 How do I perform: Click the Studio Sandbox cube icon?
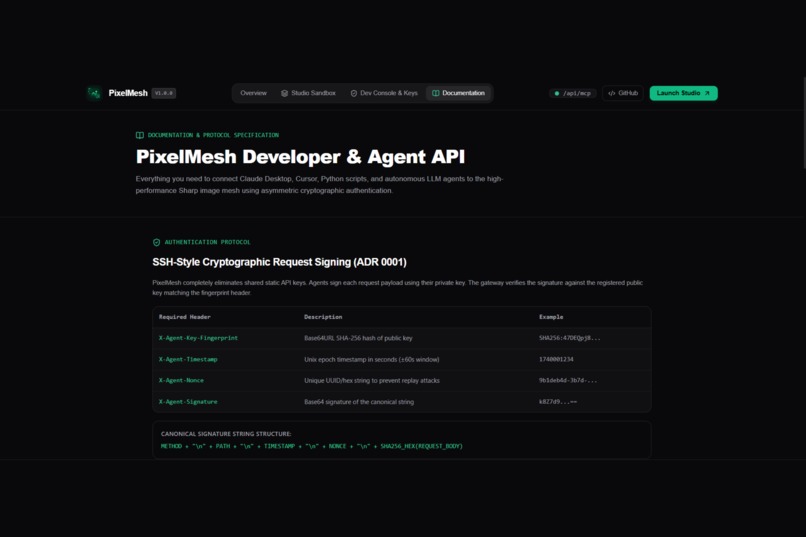pos(284,93)
